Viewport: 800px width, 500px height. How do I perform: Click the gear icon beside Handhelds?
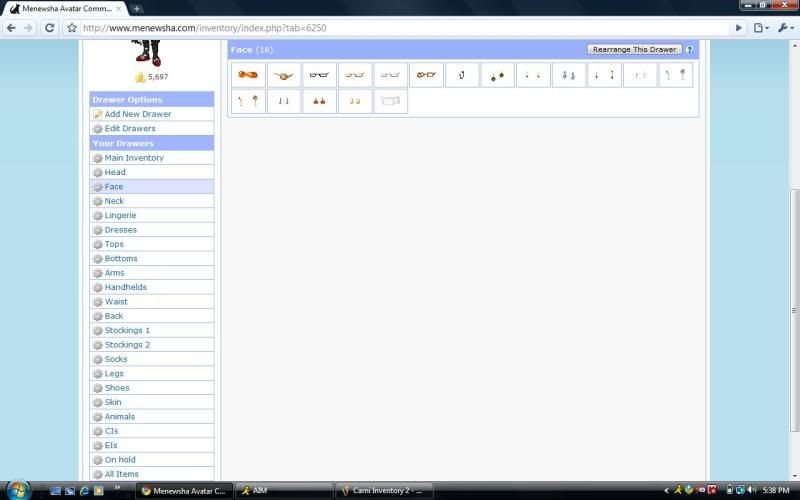click(x=97, y=287)
